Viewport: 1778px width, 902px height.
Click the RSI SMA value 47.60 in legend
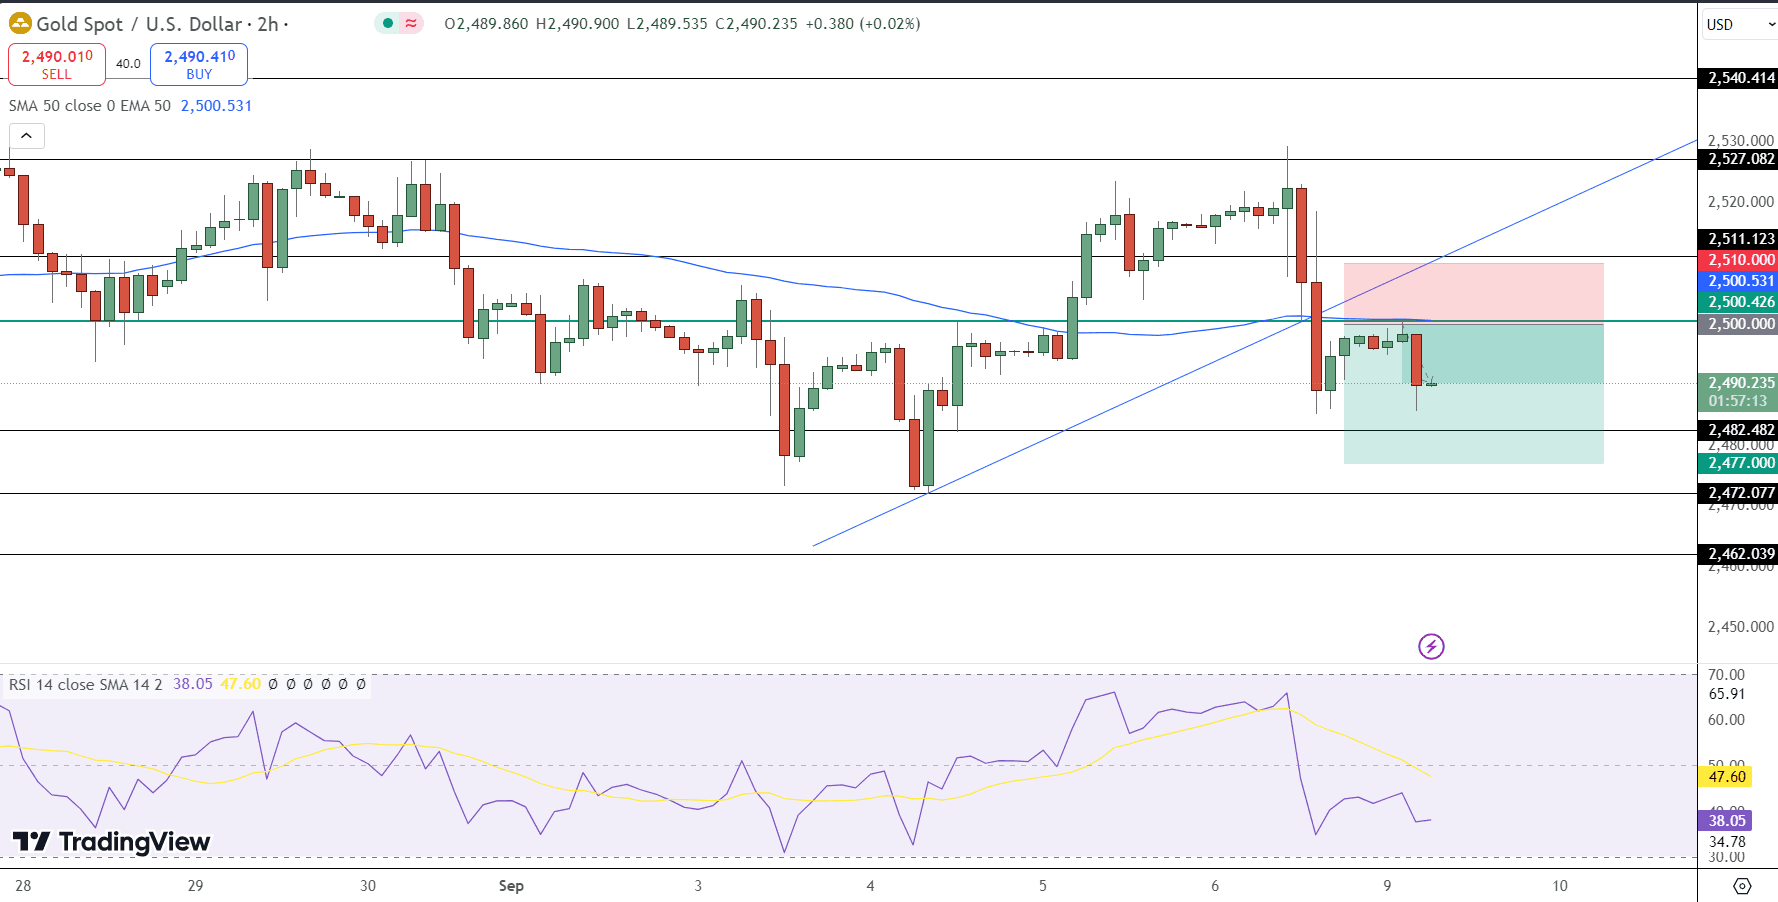click(x=241, y=684)
